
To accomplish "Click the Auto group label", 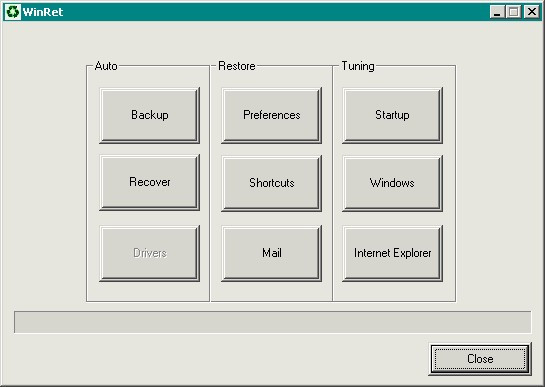I will coord(106,66).
